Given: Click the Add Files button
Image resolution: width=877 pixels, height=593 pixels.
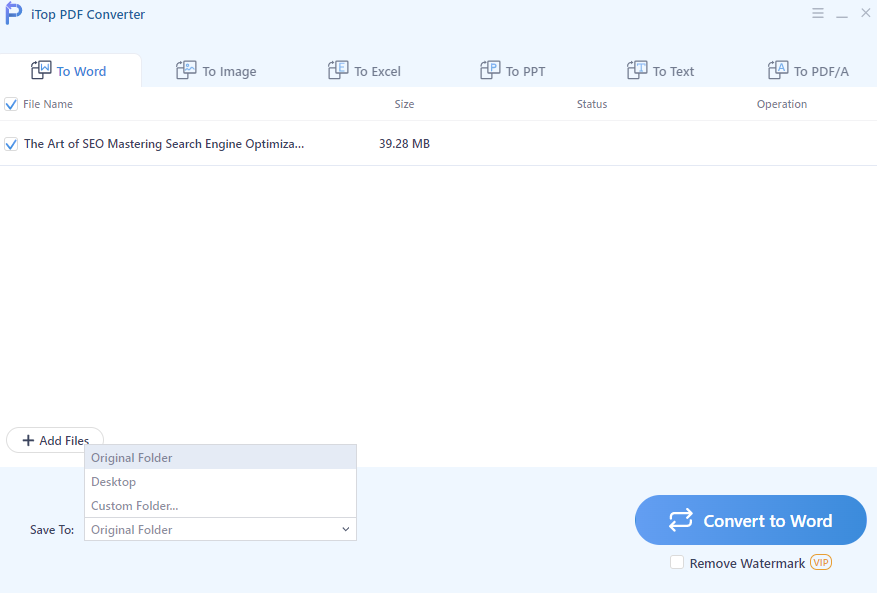Looking at the screenshot, I should click(55, 440).
